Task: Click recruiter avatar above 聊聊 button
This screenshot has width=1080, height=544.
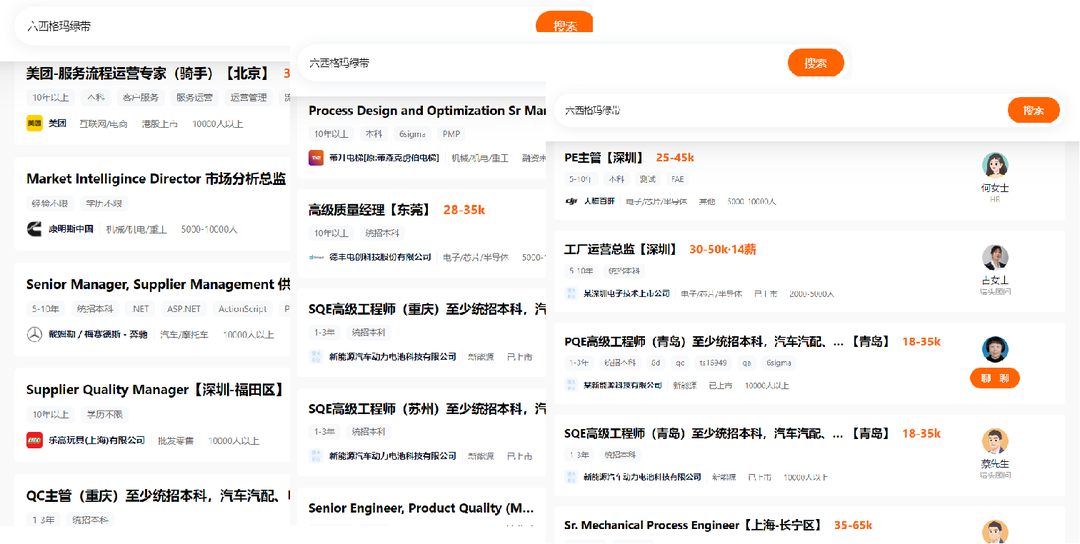Action: pyautogui.click(x=995, y=349)
